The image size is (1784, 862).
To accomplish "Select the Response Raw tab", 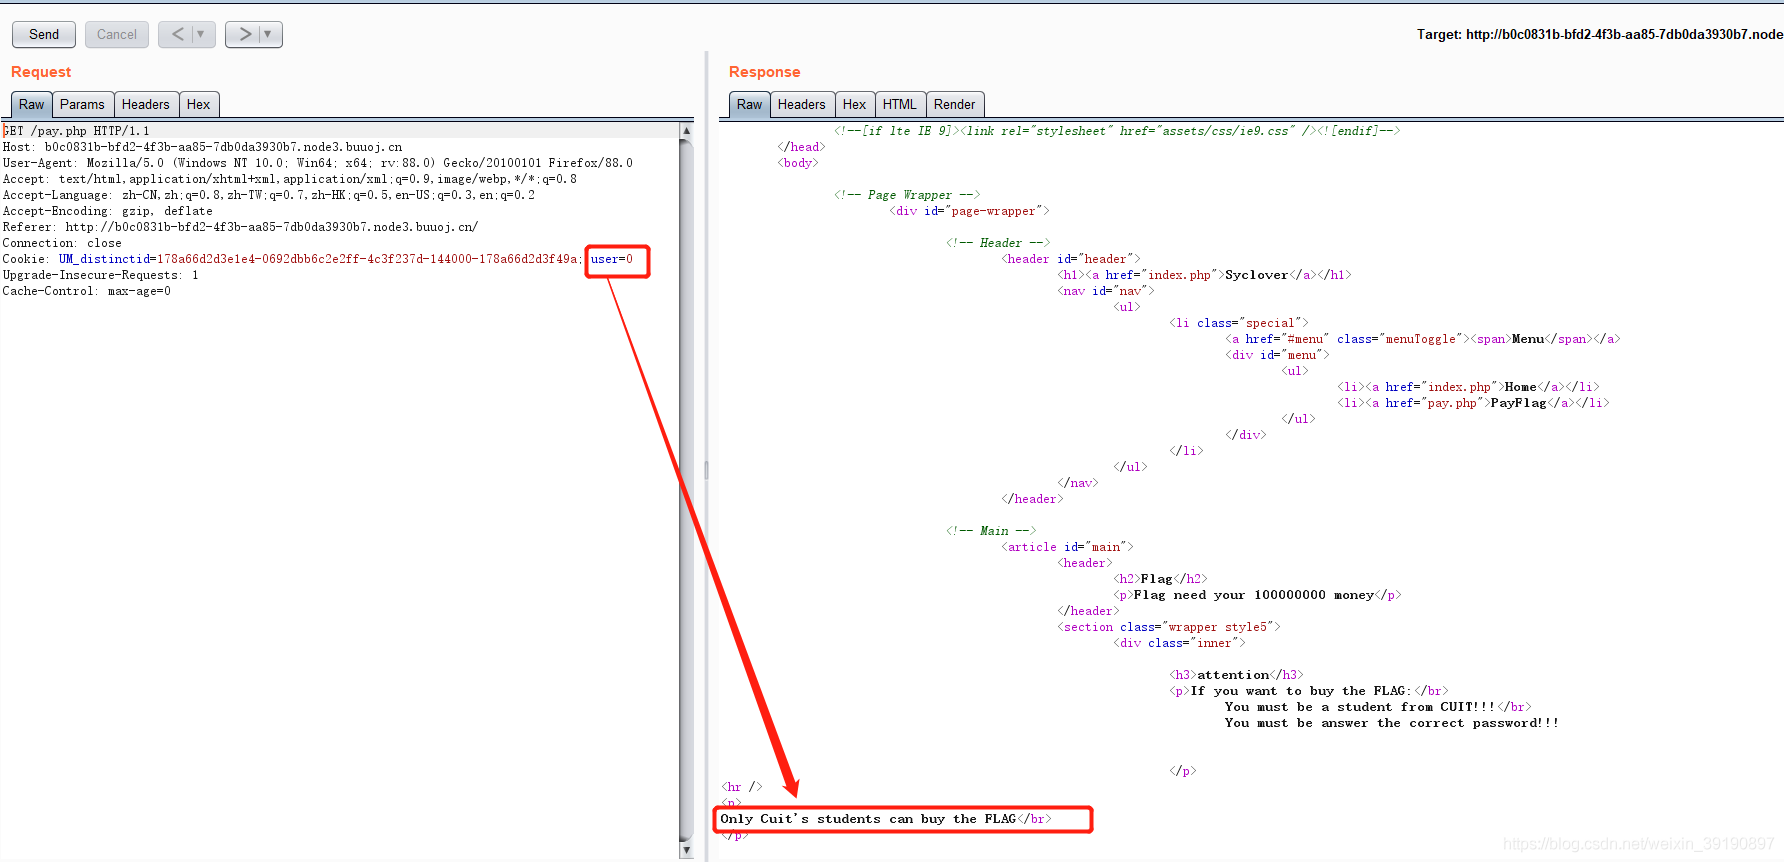I will [749, 104].
